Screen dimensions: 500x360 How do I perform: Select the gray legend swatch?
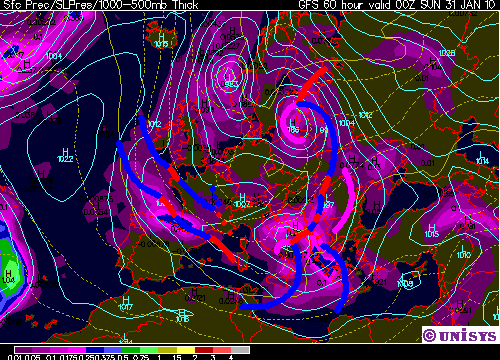(240, 350)
